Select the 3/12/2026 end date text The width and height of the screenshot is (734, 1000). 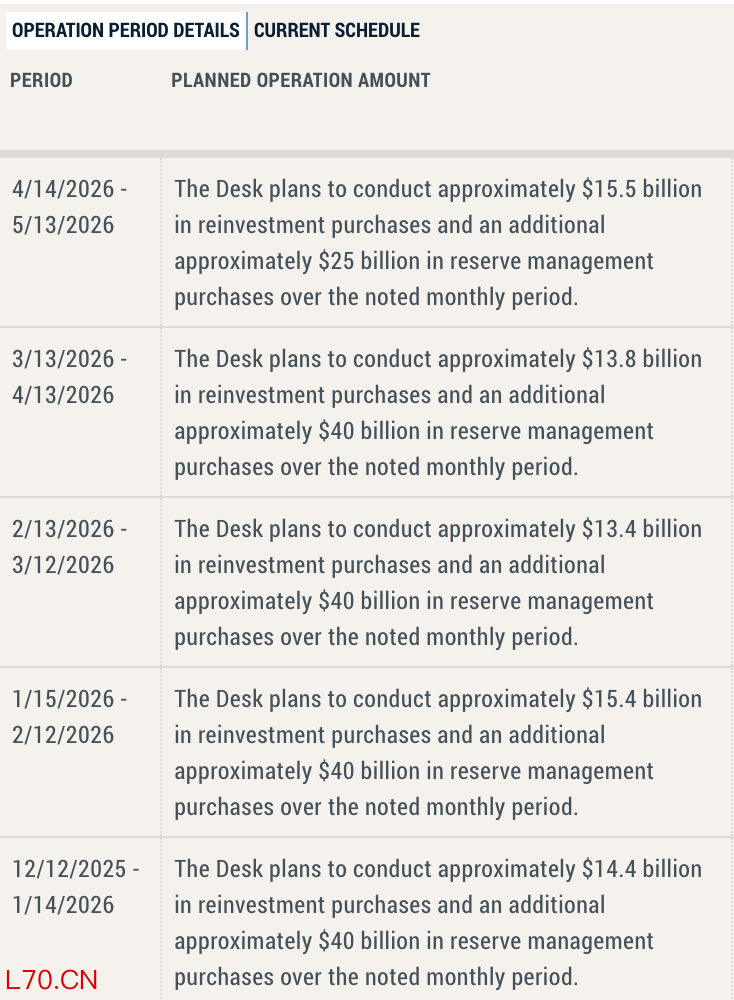coord(63,565)
